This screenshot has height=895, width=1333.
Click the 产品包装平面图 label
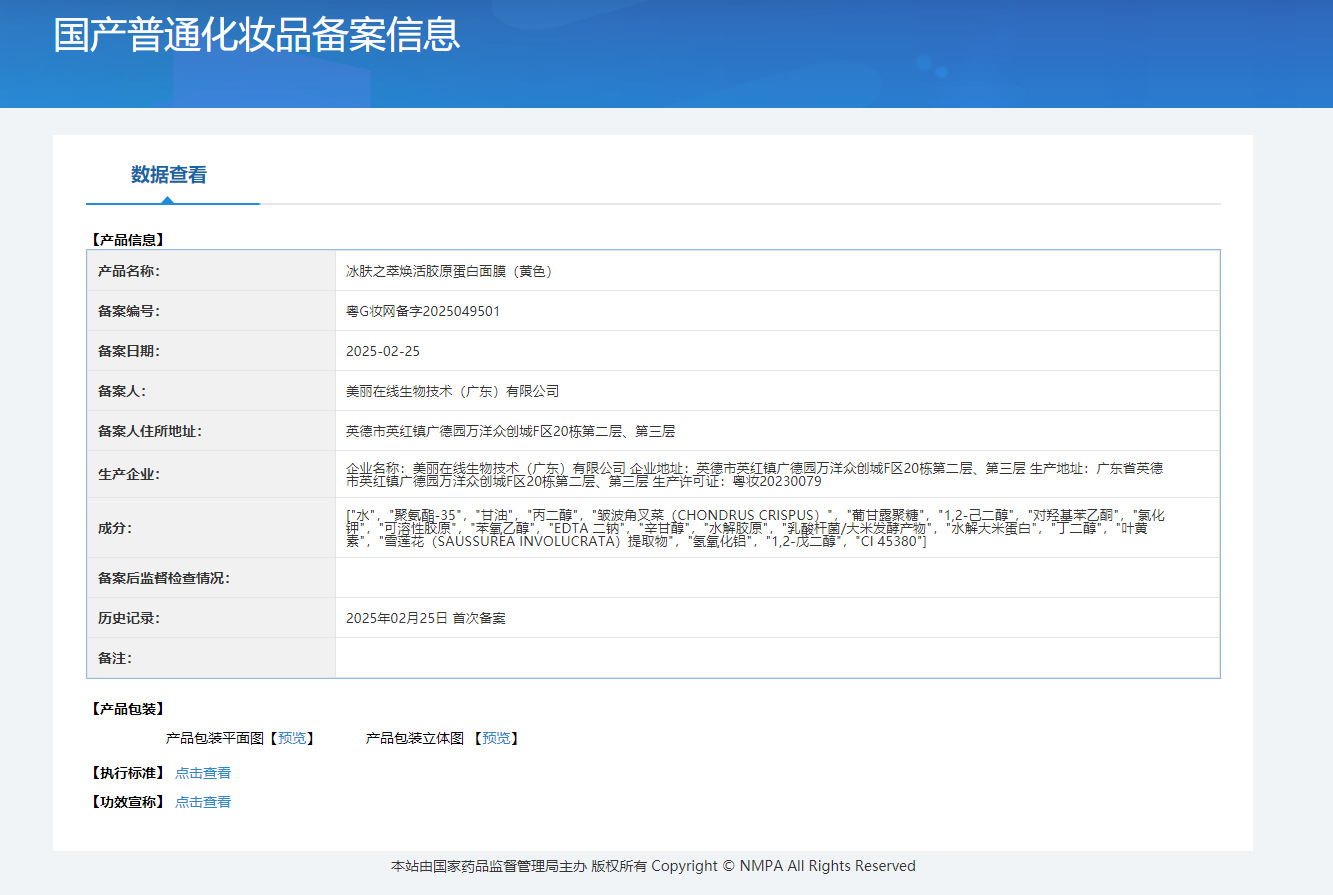click(215, 738)
